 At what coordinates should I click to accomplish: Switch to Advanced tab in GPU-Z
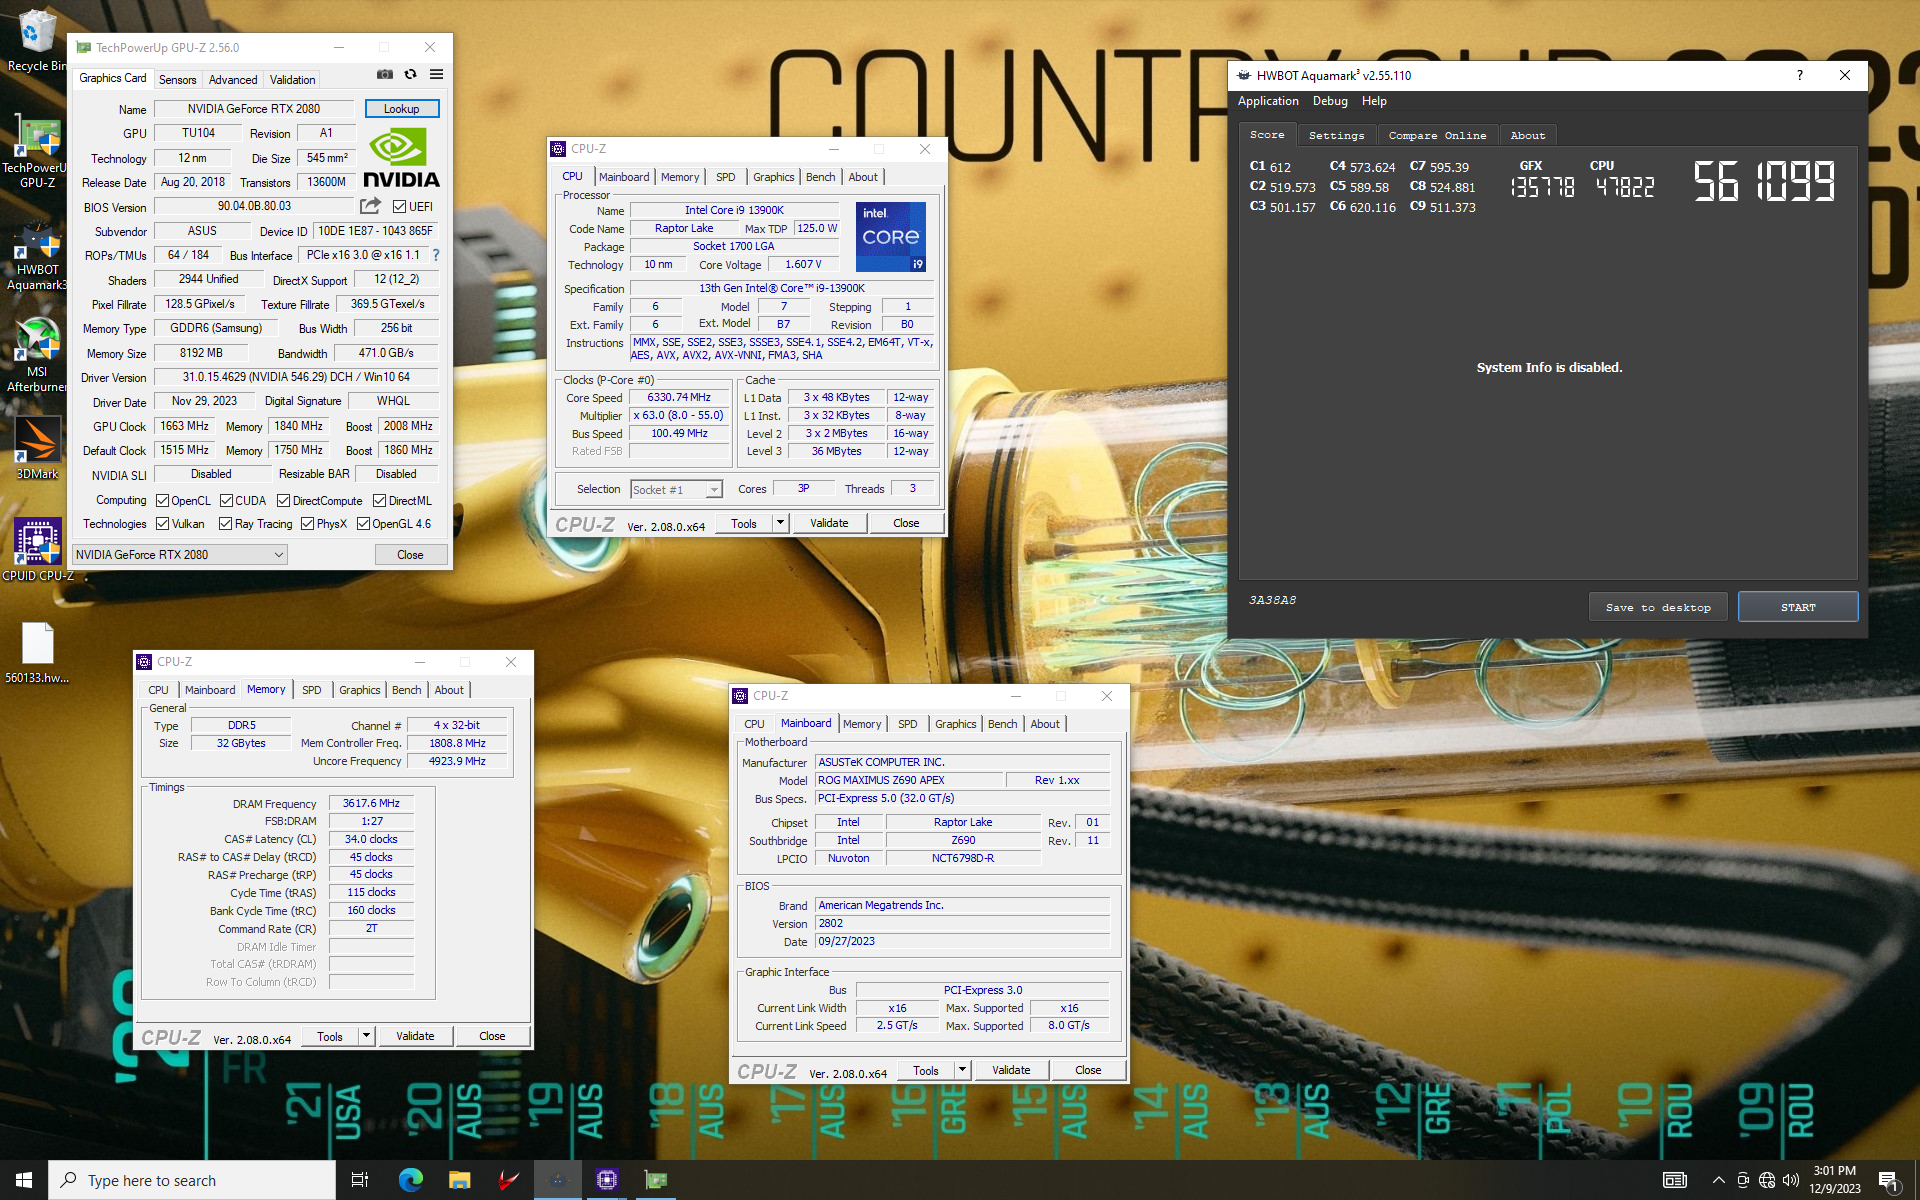point(233,80)
